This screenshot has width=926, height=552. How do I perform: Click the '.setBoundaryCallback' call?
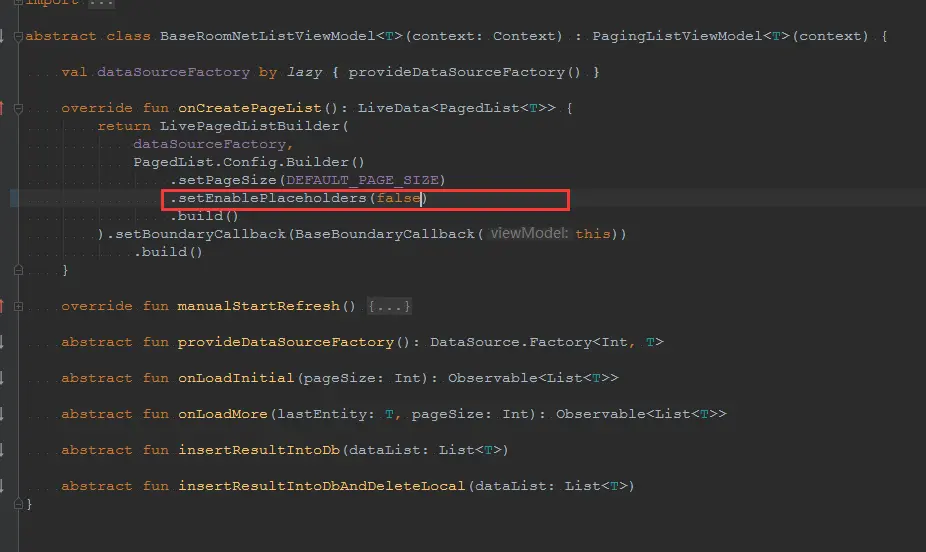coord(196,234)
